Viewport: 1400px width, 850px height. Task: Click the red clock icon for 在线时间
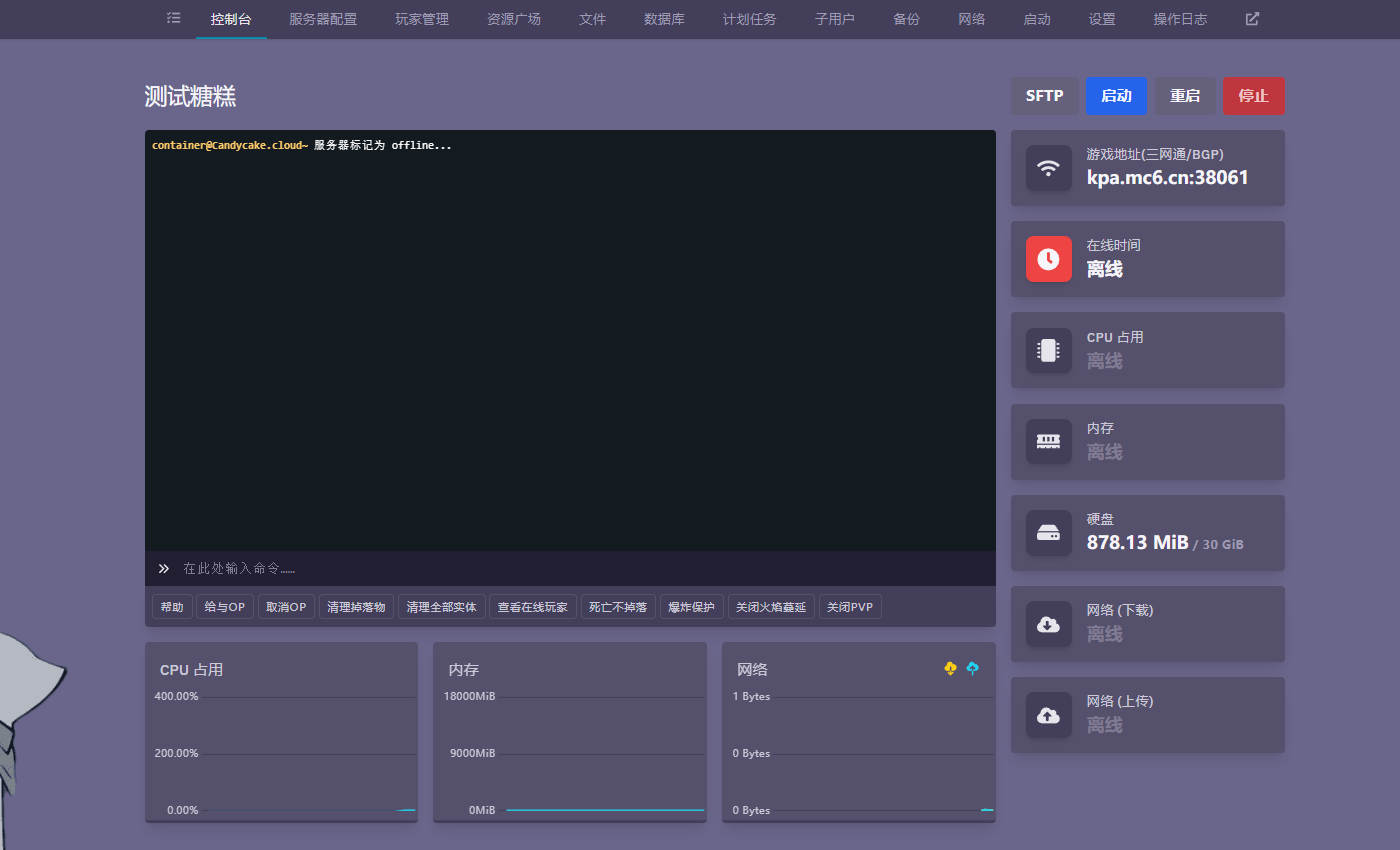pos(1048,259)
